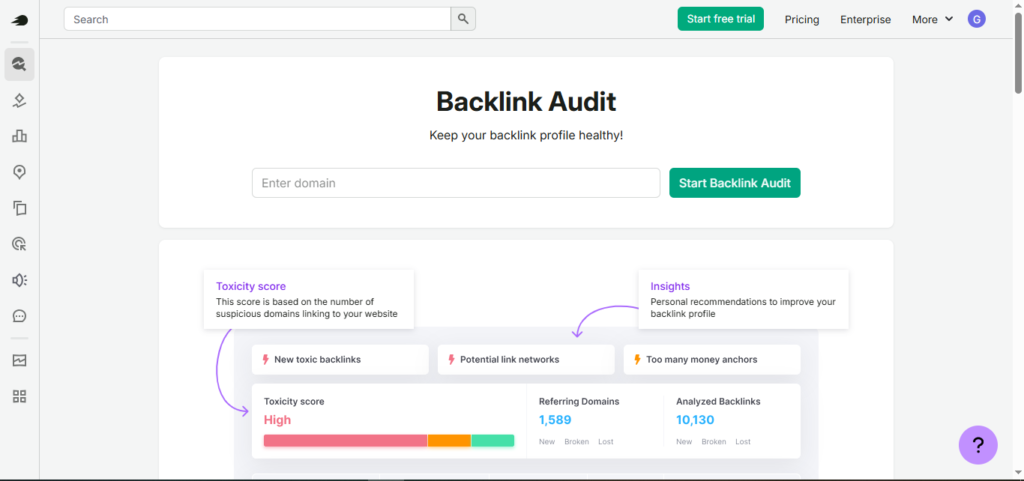
Task: Open the Enterprise page
Action: pyautogui.click(x=865, y=20)
